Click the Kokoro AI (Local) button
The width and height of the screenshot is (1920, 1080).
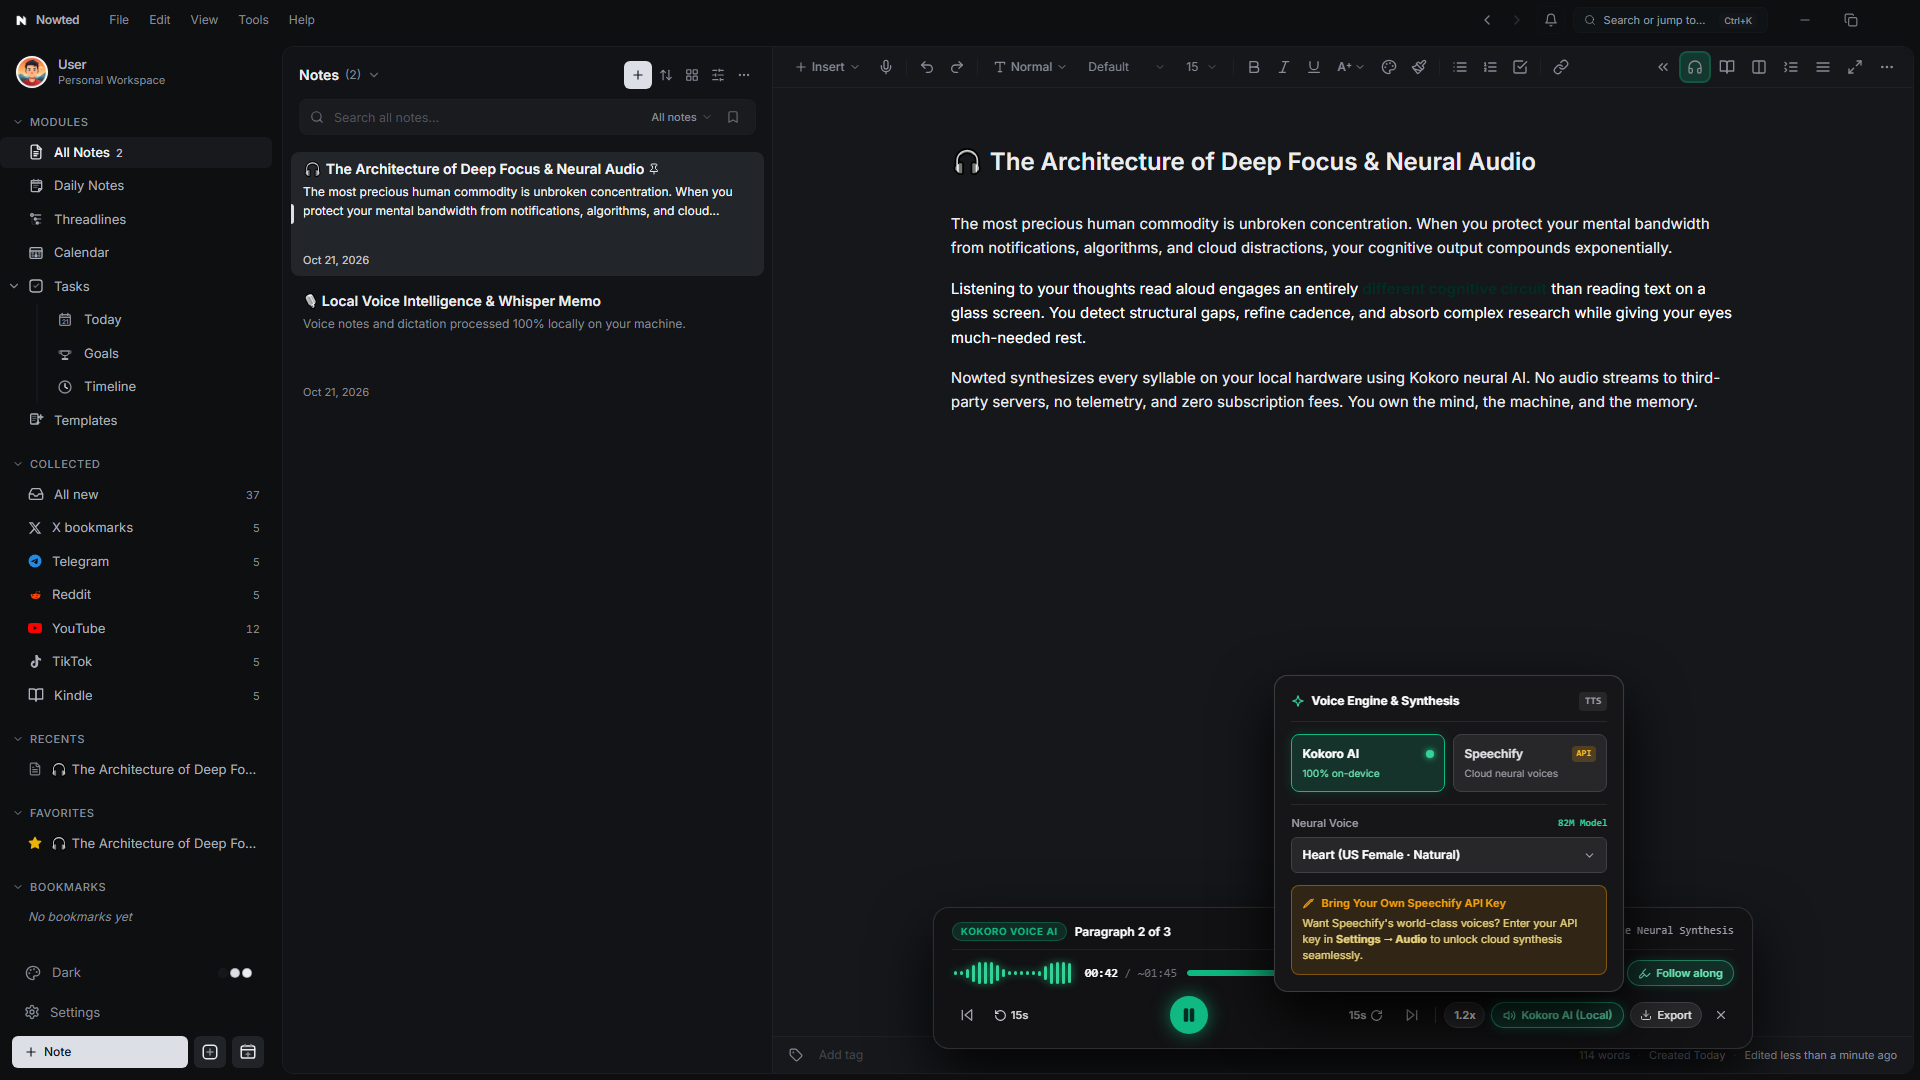pyautogui.click(x=1557, y=1015)
